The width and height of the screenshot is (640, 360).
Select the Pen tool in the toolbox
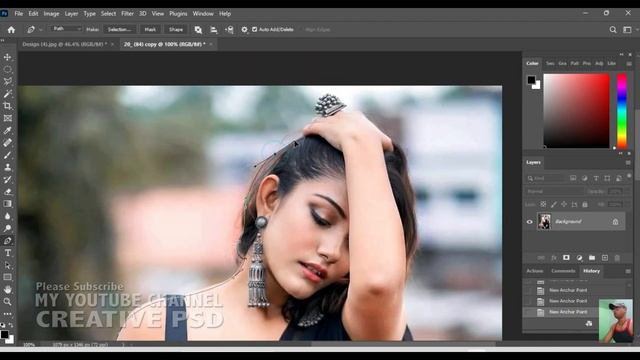pyautogui.click(x=7, y=241)
